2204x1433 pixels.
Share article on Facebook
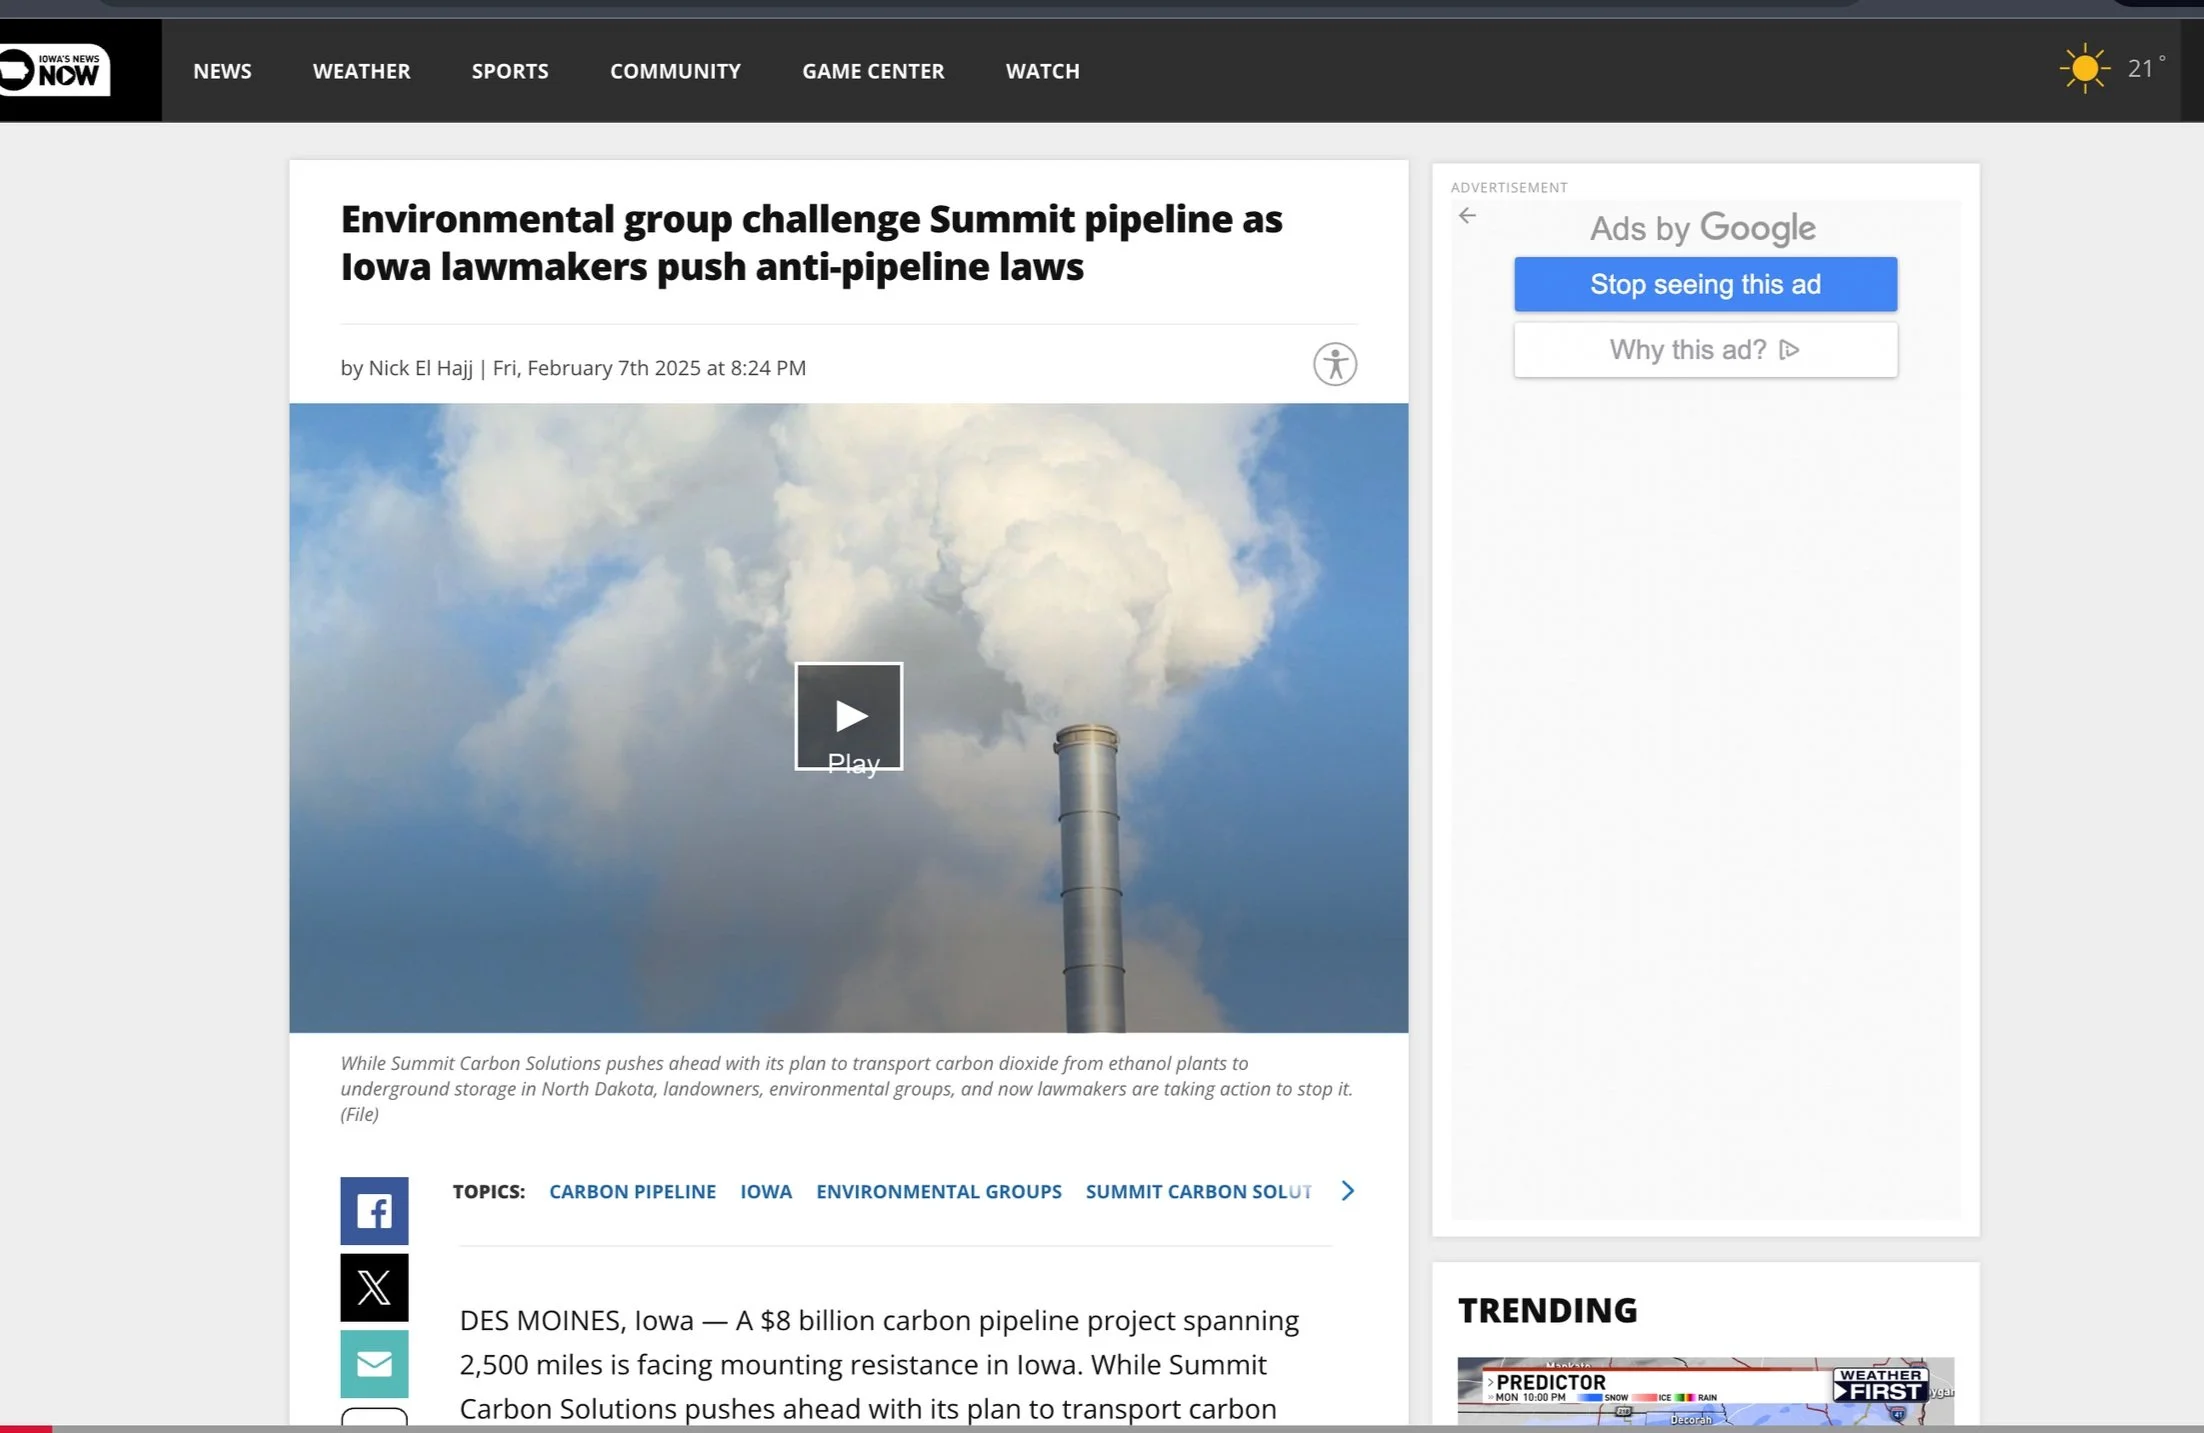(x=374, y=1211)
